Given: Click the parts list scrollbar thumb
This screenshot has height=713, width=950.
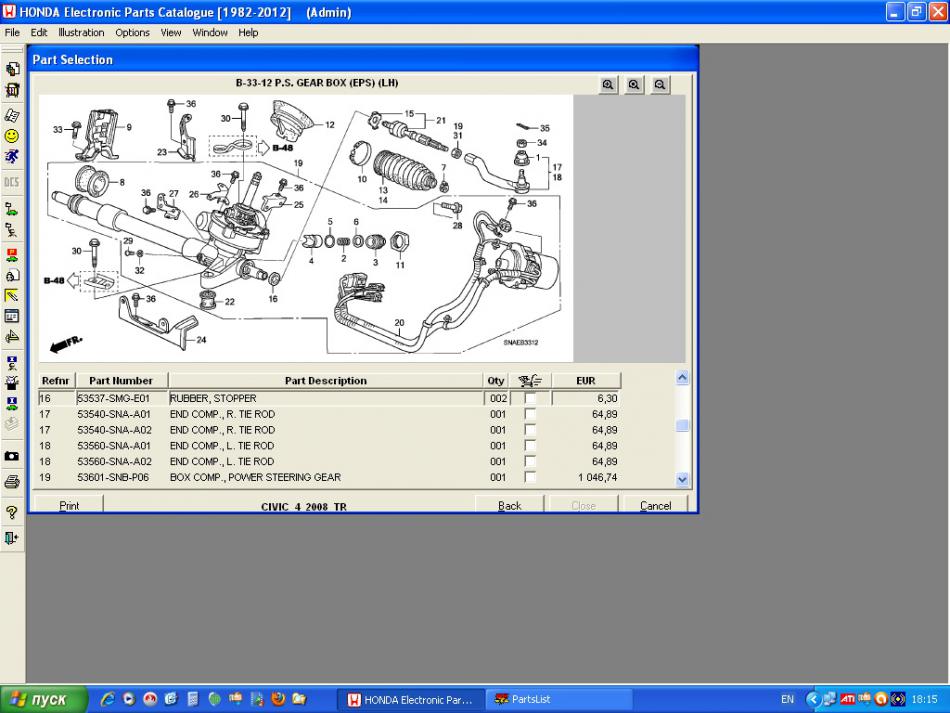Looking at the screenshot, I should click(x=682, y=425).
